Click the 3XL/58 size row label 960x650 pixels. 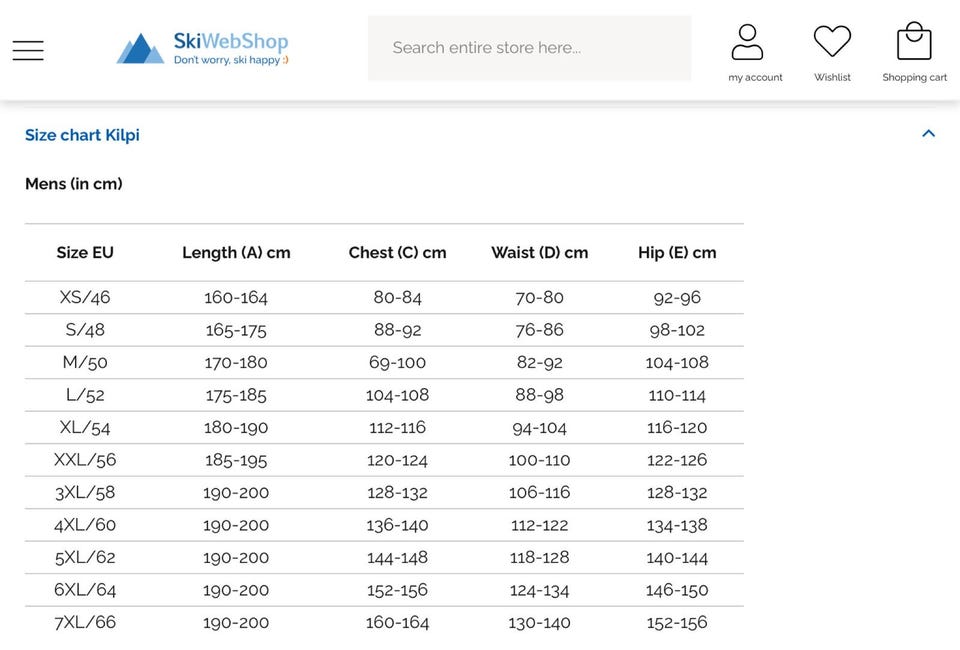[85, 493]
